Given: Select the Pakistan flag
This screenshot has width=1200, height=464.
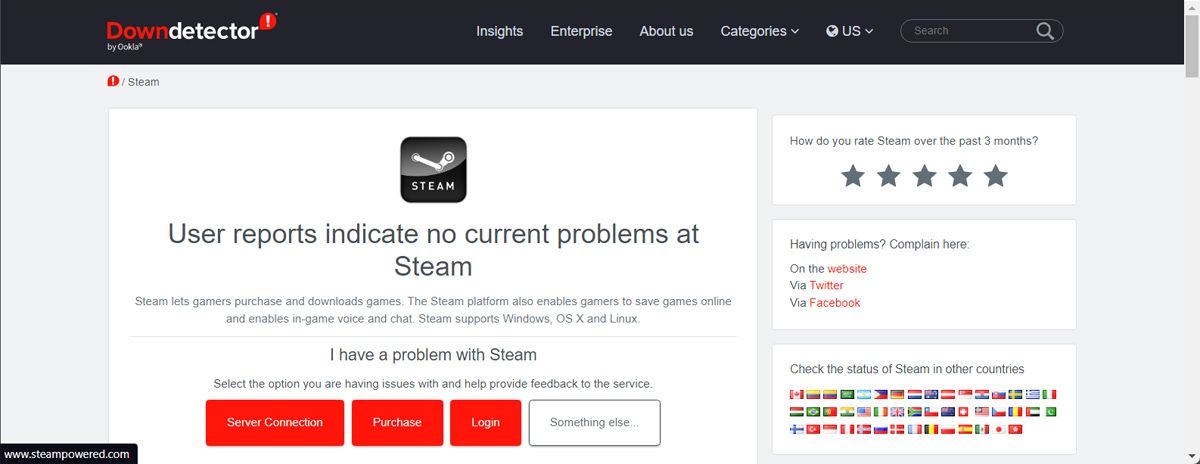Looking at the screenshot, I should pyautogui.click(x=1049, y=412).
